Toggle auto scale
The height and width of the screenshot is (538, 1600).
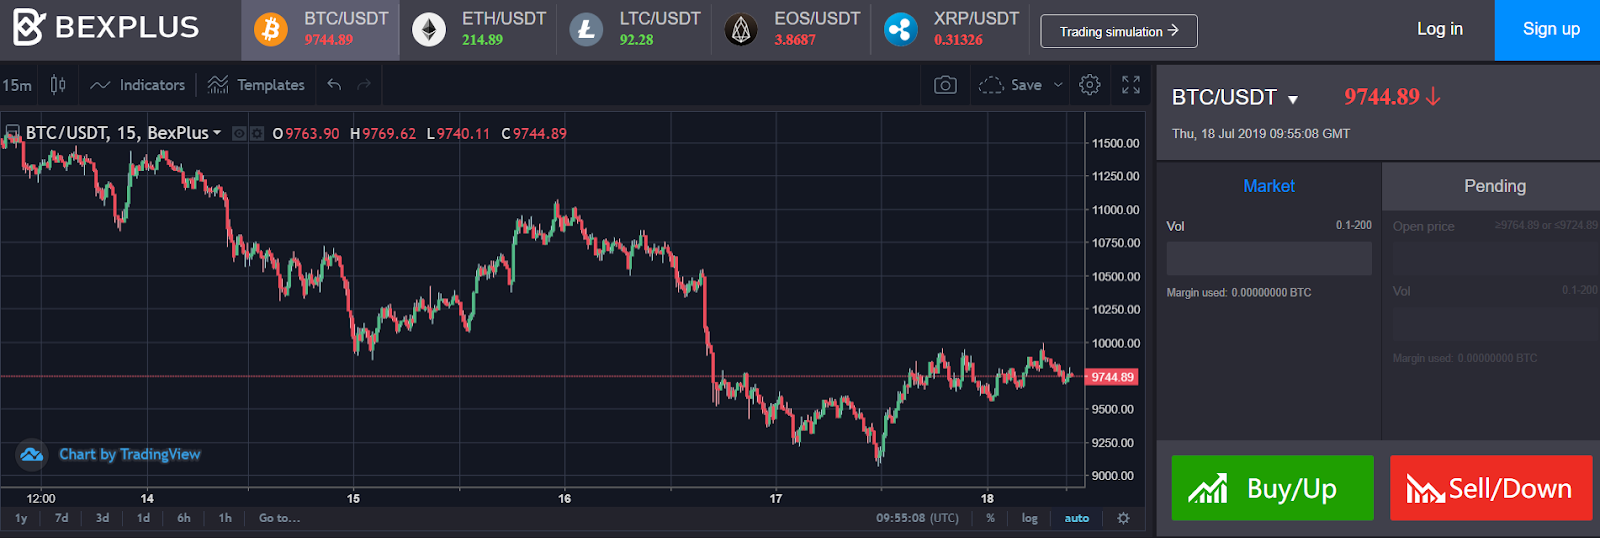[1077, 518]
